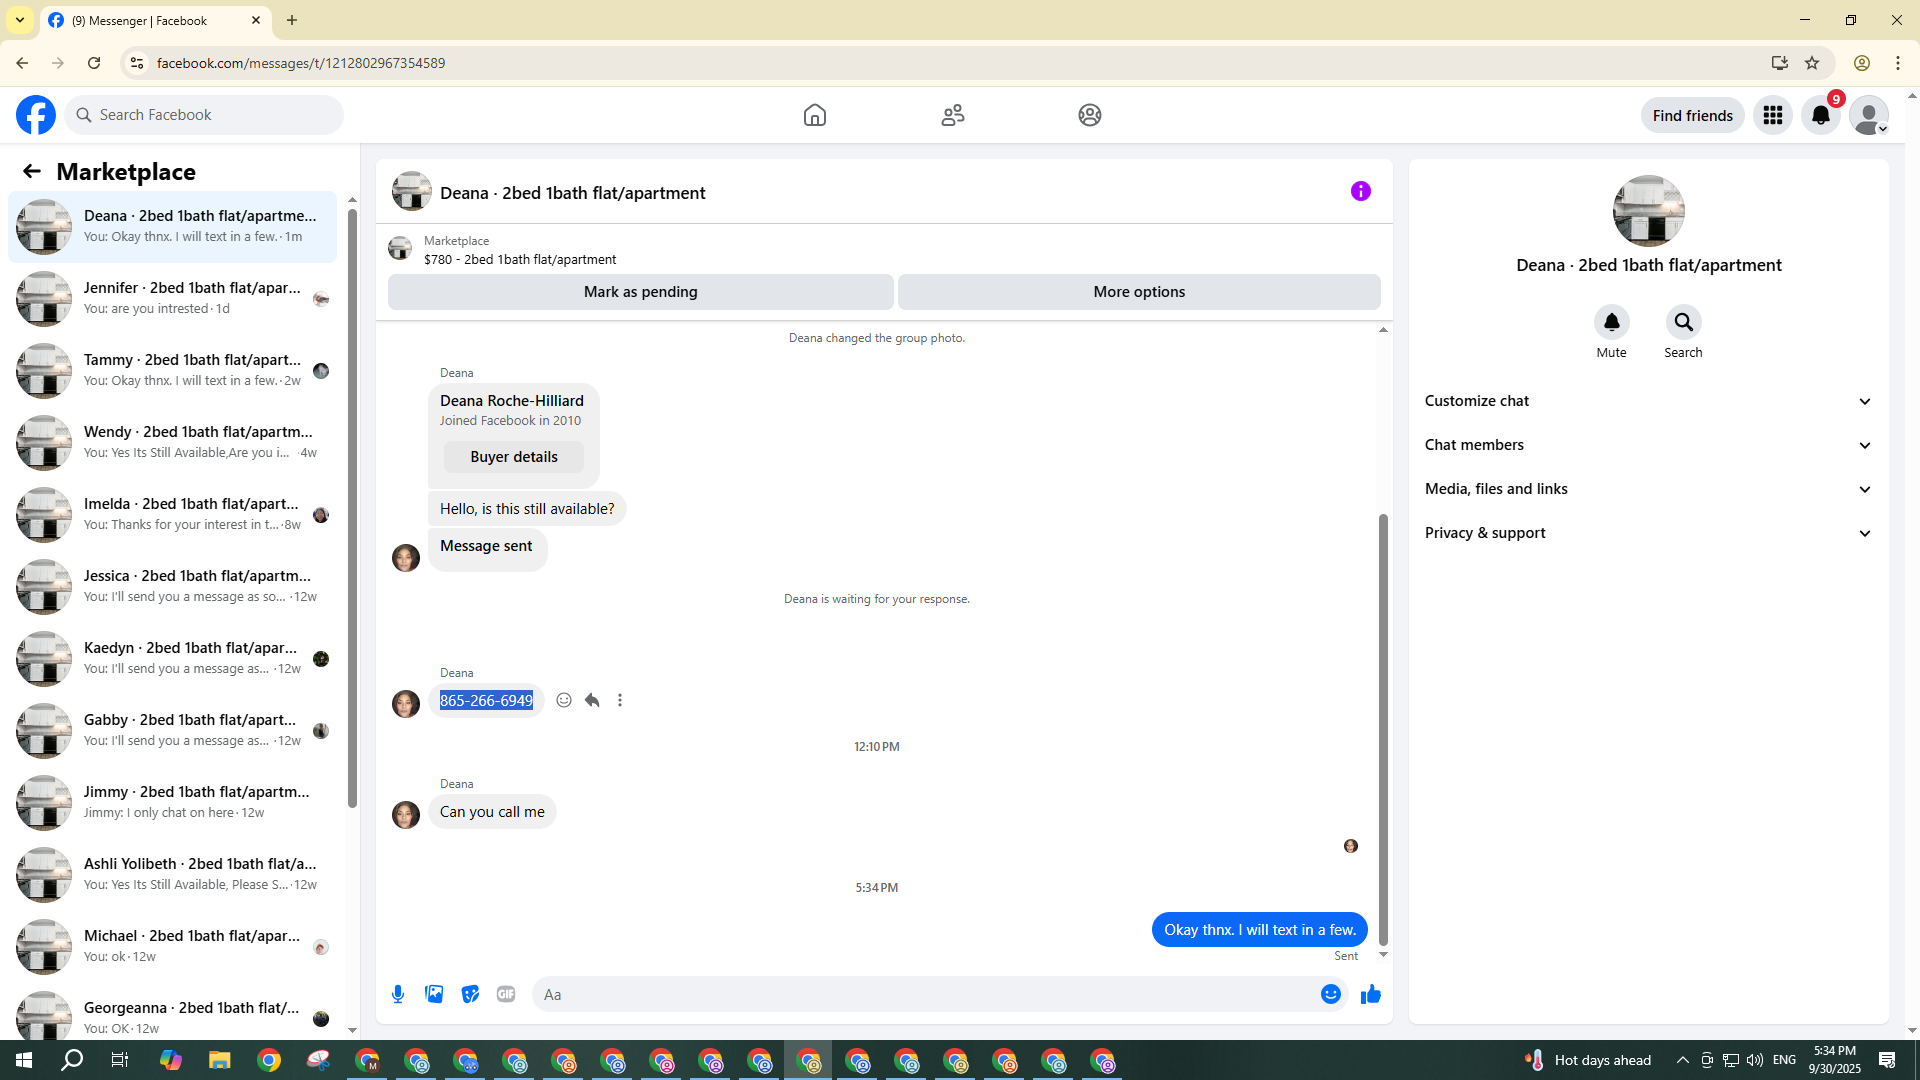Open a new browser tab

coord(292,20)
